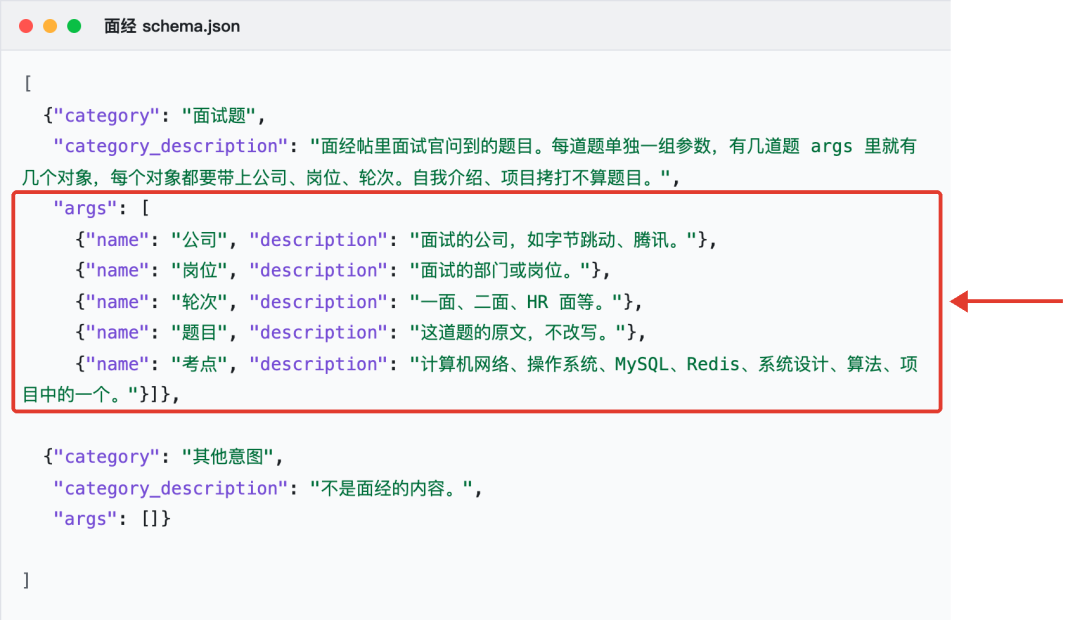Click the yellow minimize dot
This screenshot has height=620, width=1080.
50,26
